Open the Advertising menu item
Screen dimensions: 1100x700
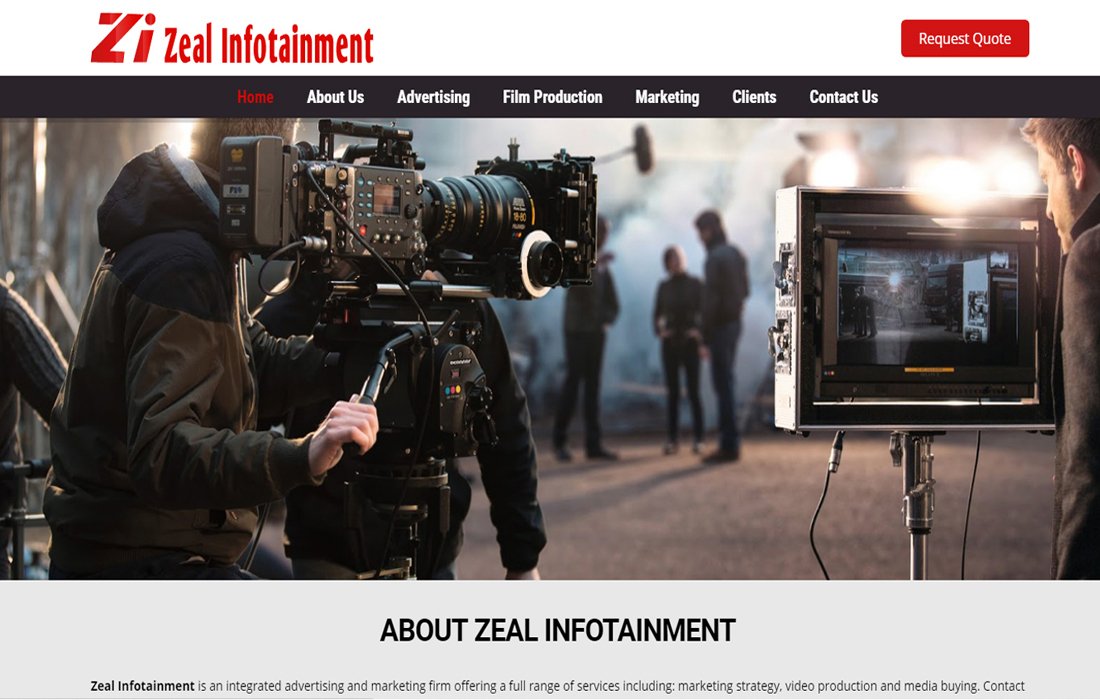(x=434, y=97)
